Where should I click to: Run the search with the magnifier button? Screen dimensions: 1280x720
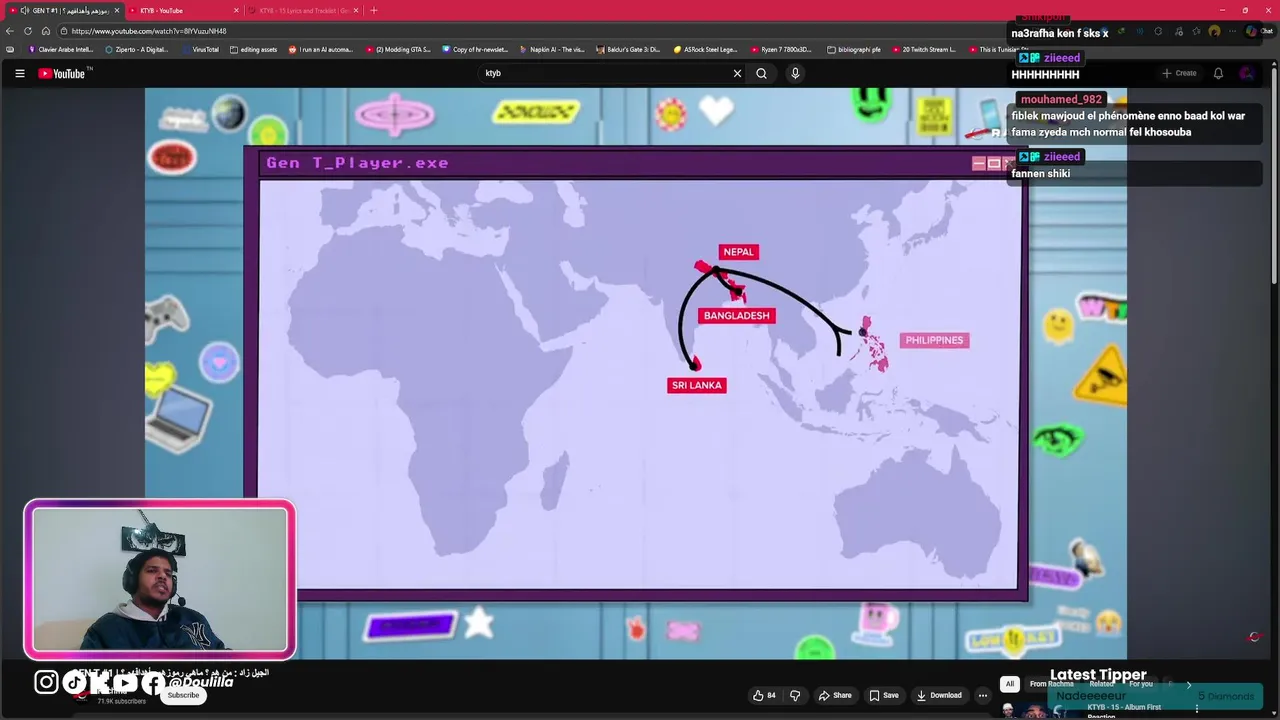[x=761, y=73]
